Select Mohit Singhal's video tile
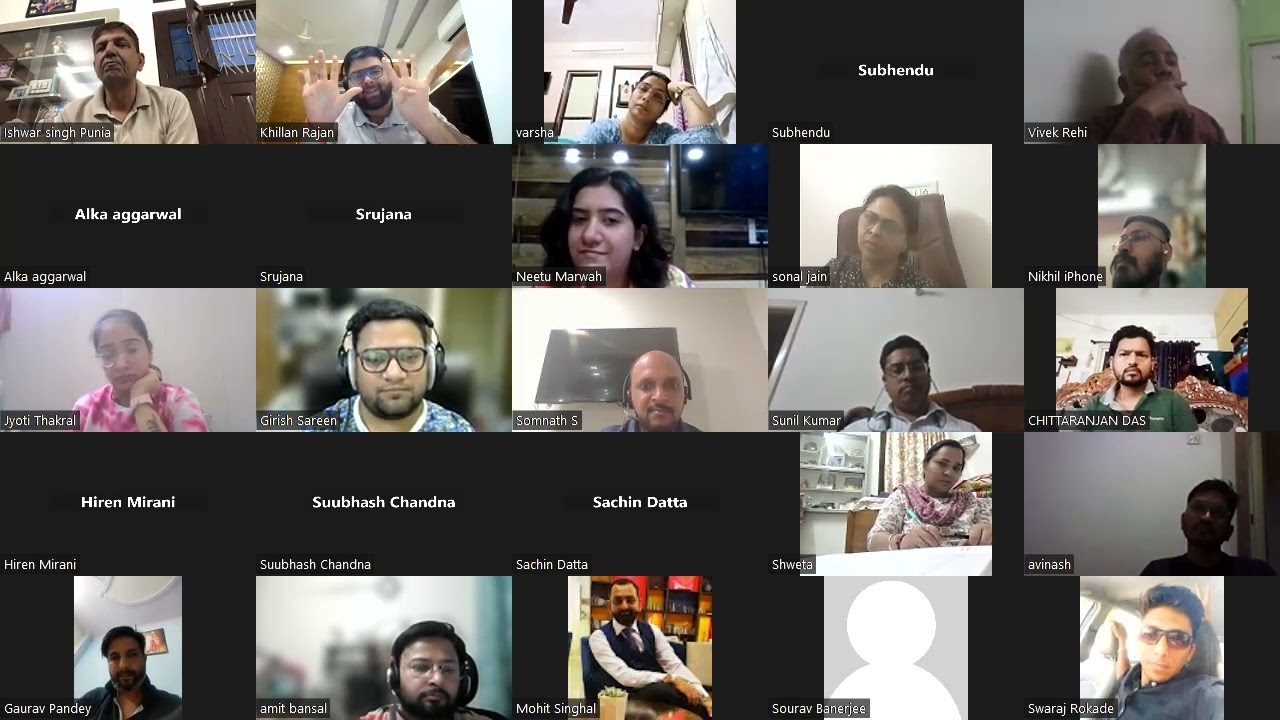This screenshot has height=720, width=1280. click(640, 648)
